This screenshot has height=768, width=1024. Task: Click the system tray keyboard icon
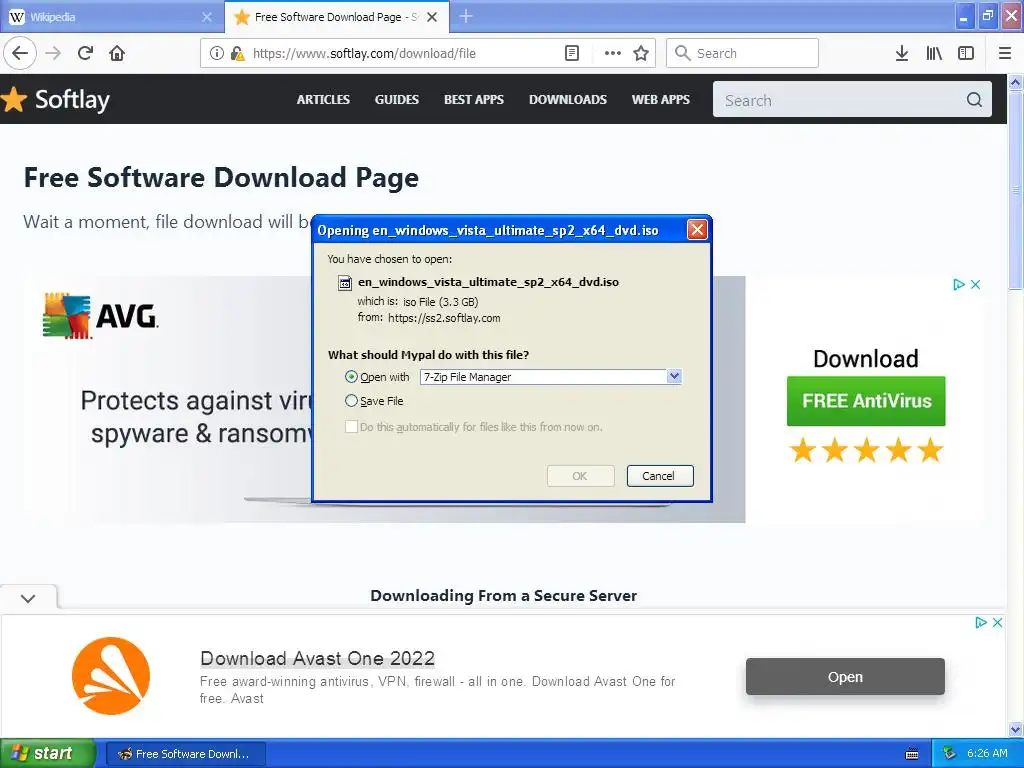pos(912,754)
